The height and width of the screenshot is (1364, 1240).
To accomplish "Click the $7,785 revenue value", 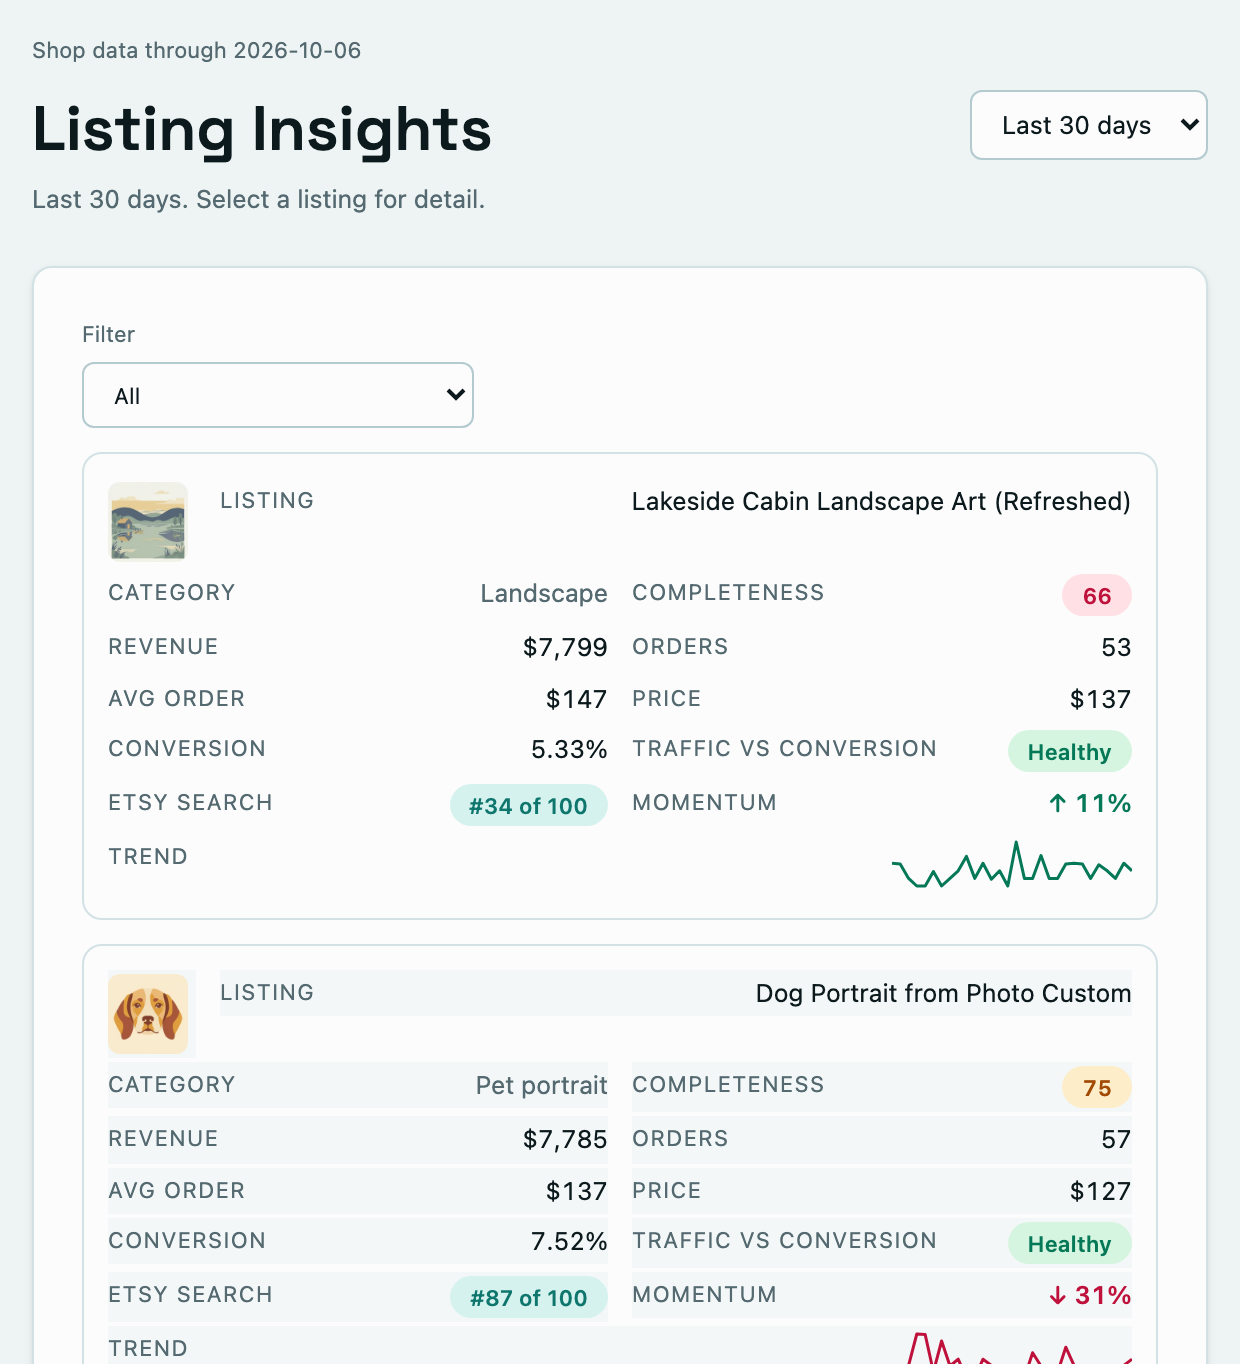I will (565, 1139).
